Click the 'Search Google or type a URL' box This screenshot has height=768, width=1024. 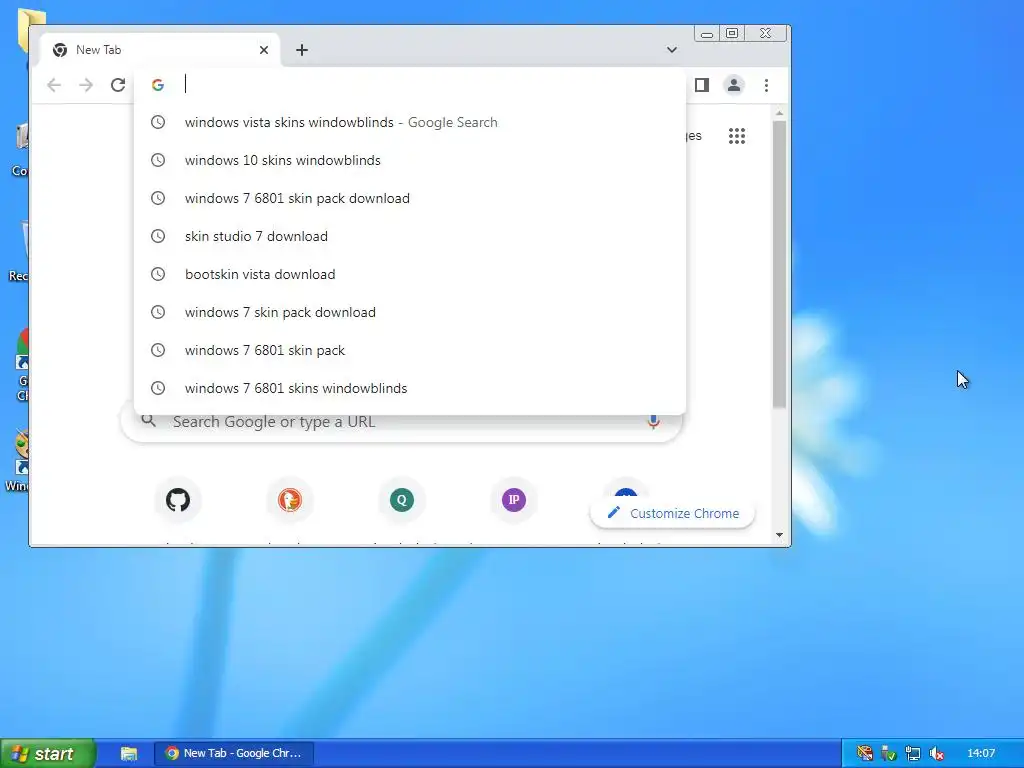(x=401, y=422)
